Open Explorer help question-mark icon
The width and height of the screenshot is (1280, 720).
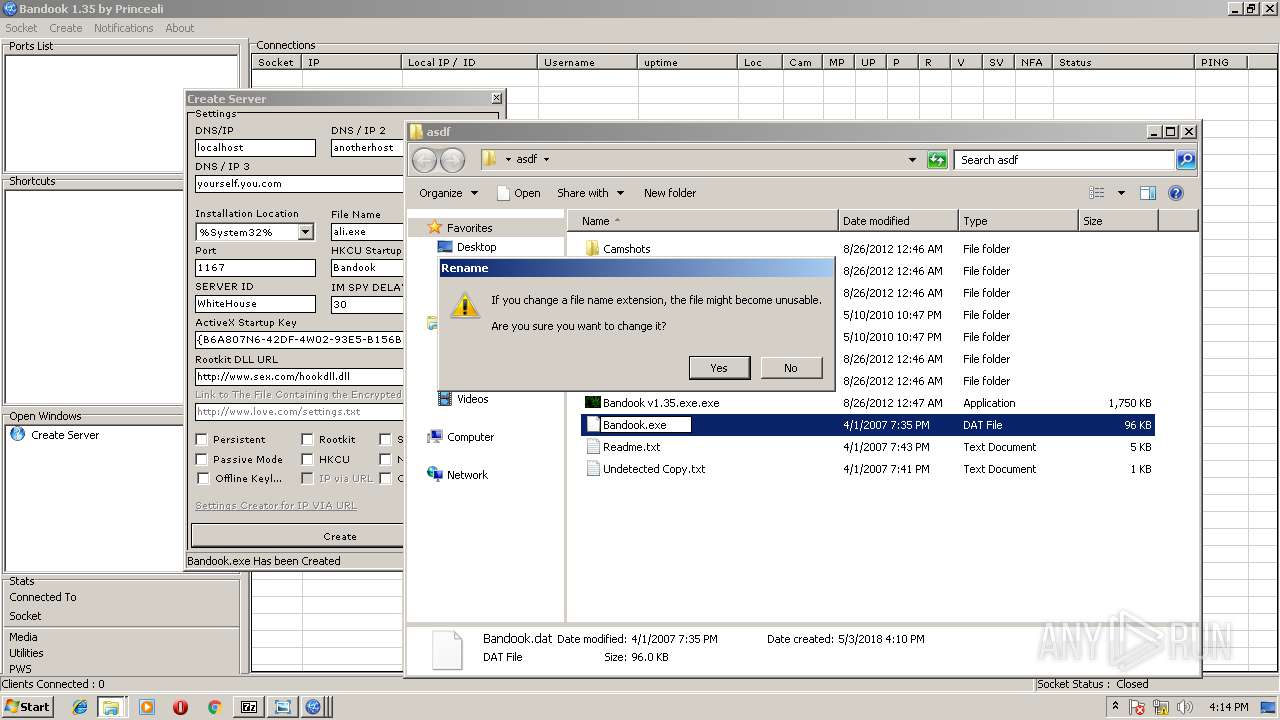(1176, 193)
